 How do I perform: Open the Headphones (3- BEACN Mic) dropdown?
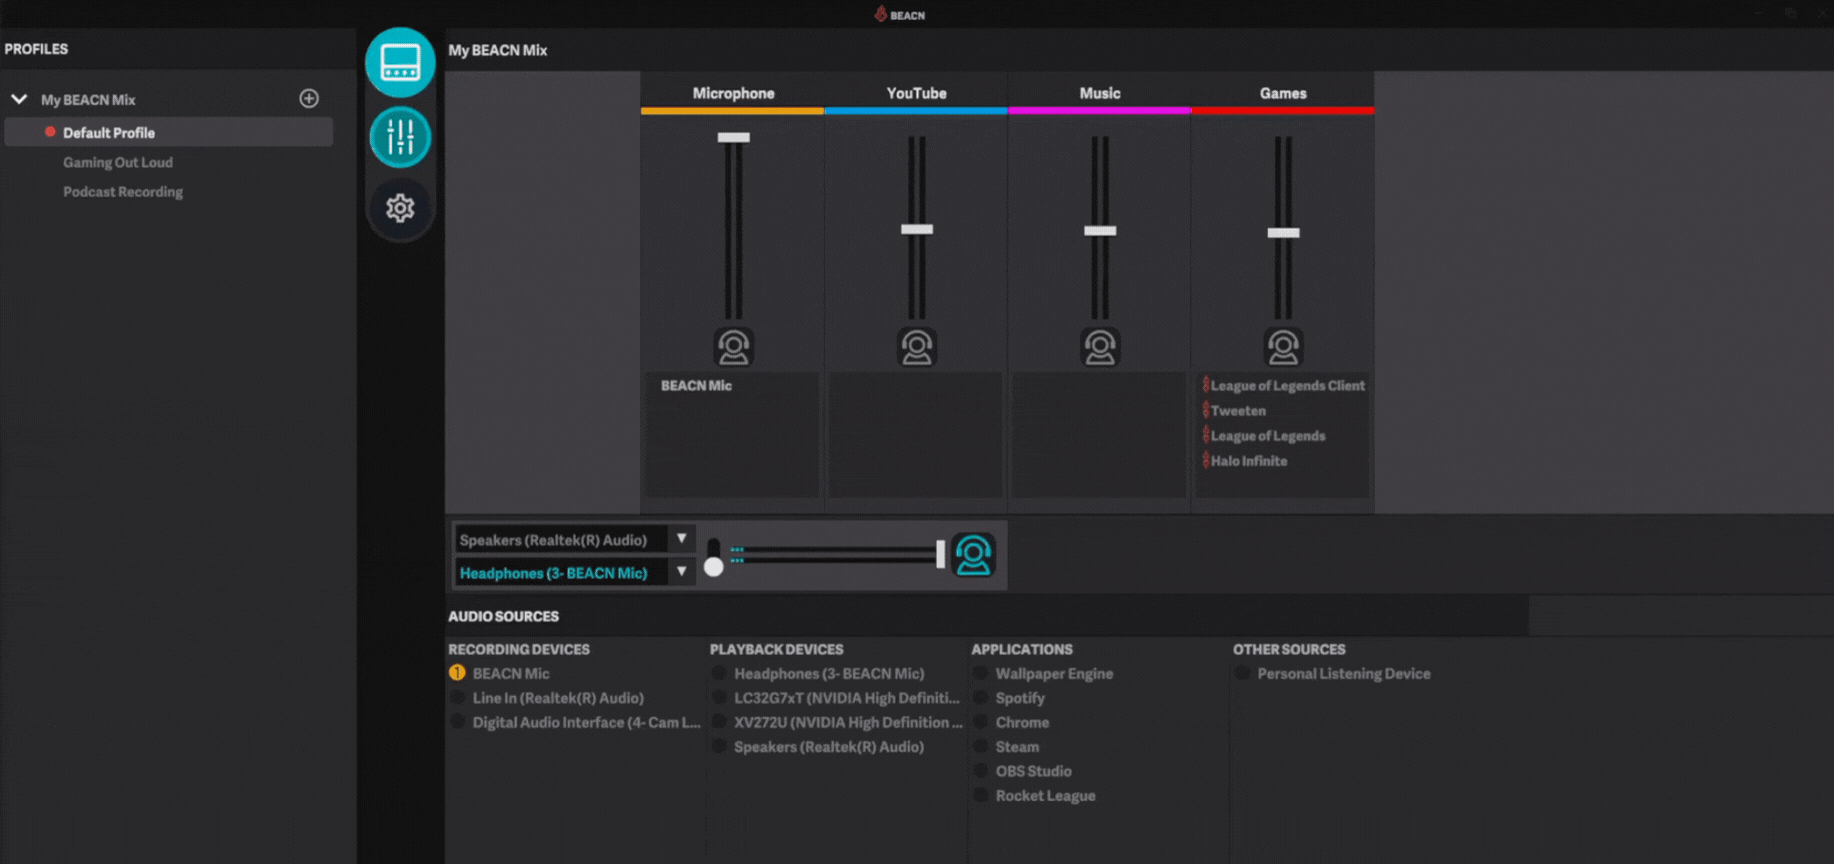click(x=681, y=572)
